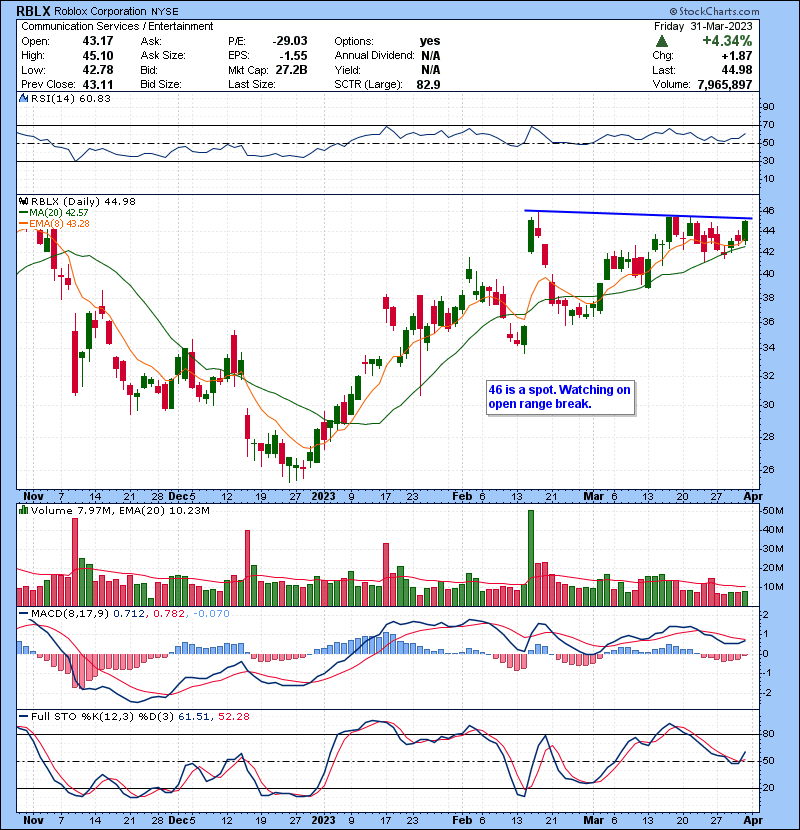800x830 pixels.
Task: Click the Volume 7.97M, EMA(20) 10.23M label
Action: point(120,510)
